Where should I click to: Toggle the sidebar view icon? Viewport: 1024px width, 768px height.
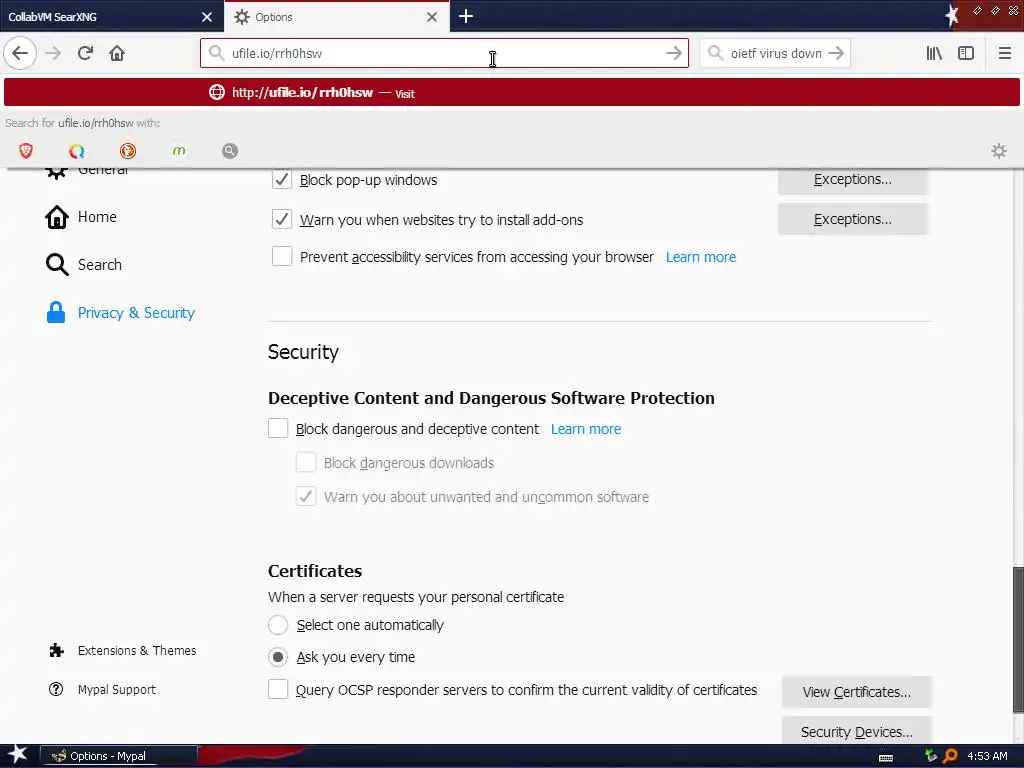[966, 53]
